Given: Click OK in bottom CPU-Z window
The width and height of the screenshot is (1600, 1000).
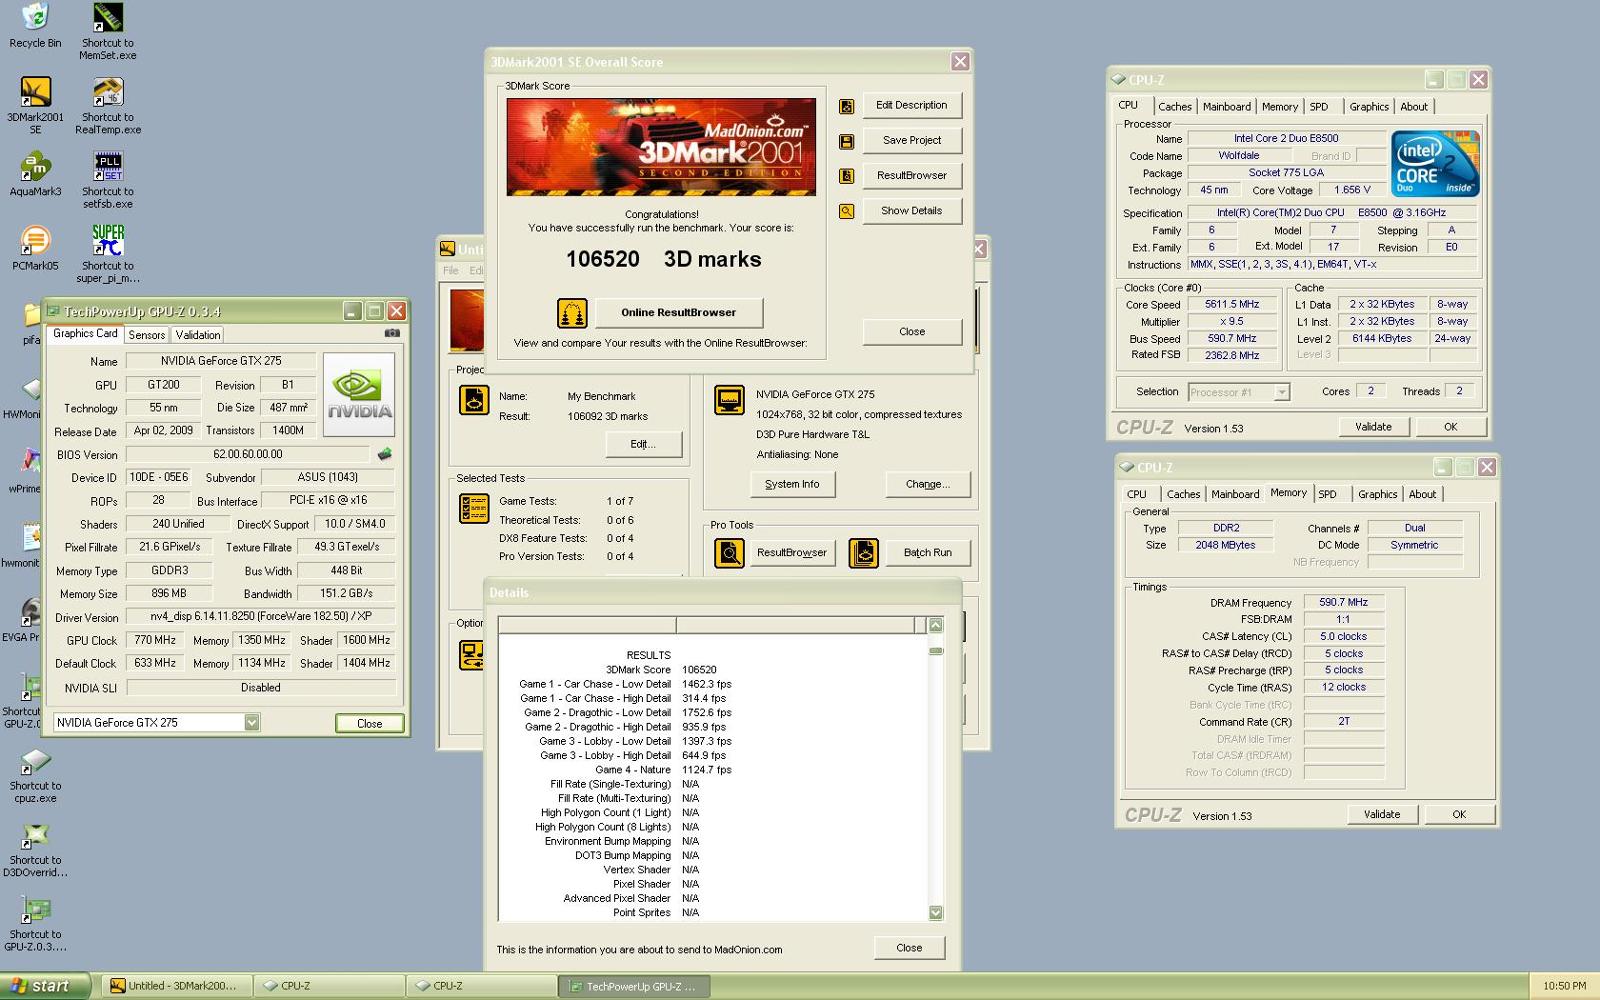Looking at the screenshot, I should pos(1459,814).
